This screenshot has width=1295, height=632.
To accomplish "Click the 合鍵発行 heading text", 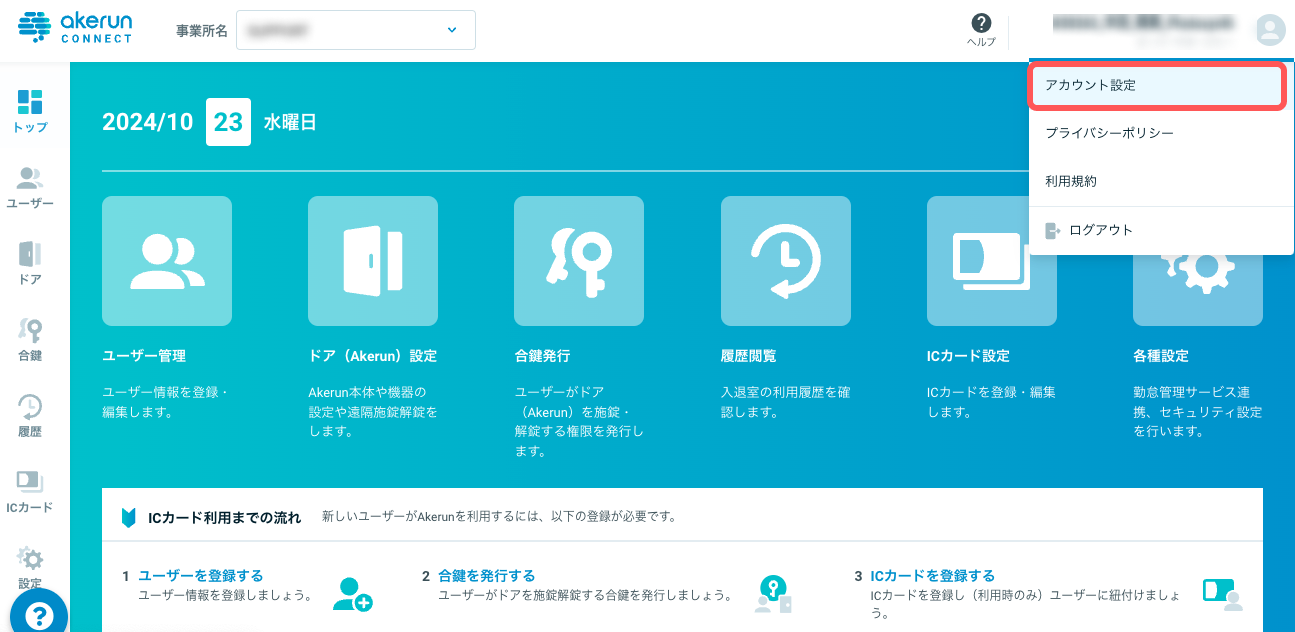I will [x=542, y=356].
